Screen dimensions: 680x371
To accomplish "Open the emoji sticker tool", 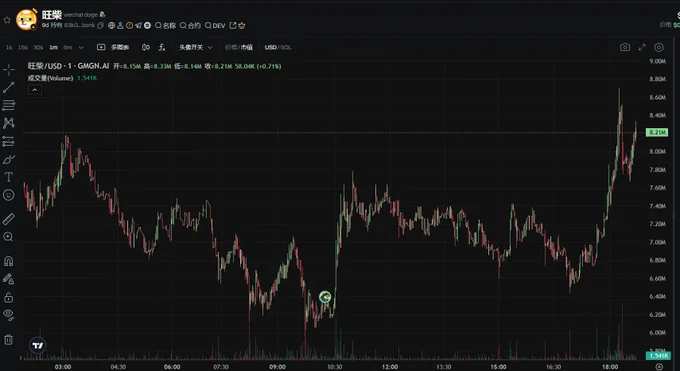I will tap(9, 195).
